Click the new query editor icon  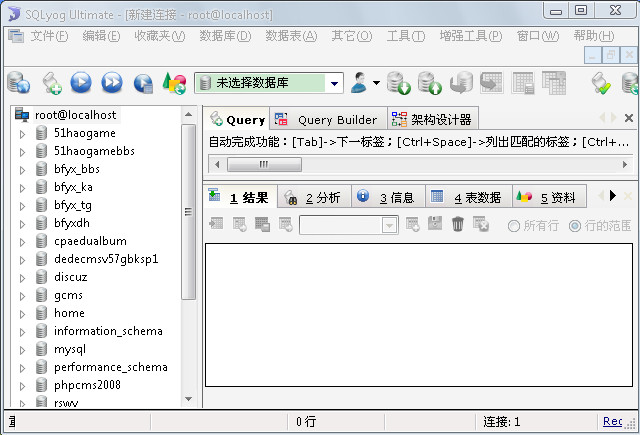[50, 83]
